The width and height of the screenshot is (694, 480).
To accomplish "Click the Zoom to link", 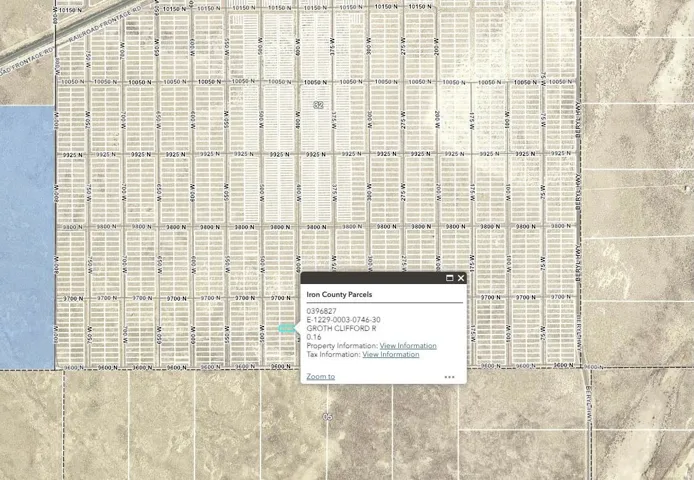I will coord(320,376).
